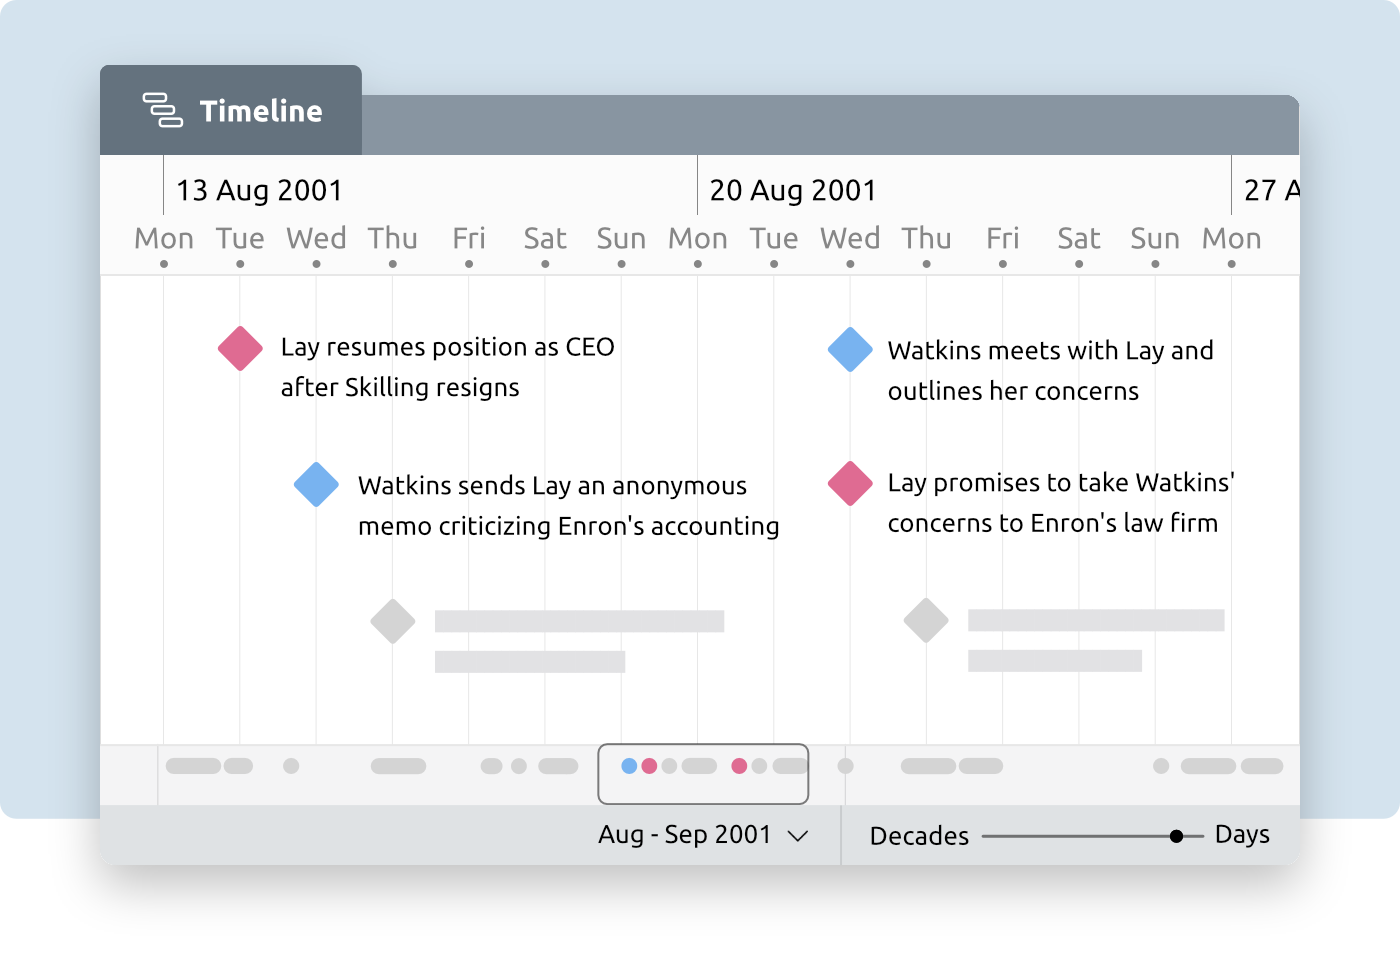This screenshot has width=1400, height=955.
Task: Click the gray placeholder diamond on the right side
Action: (x=926, y=620)
